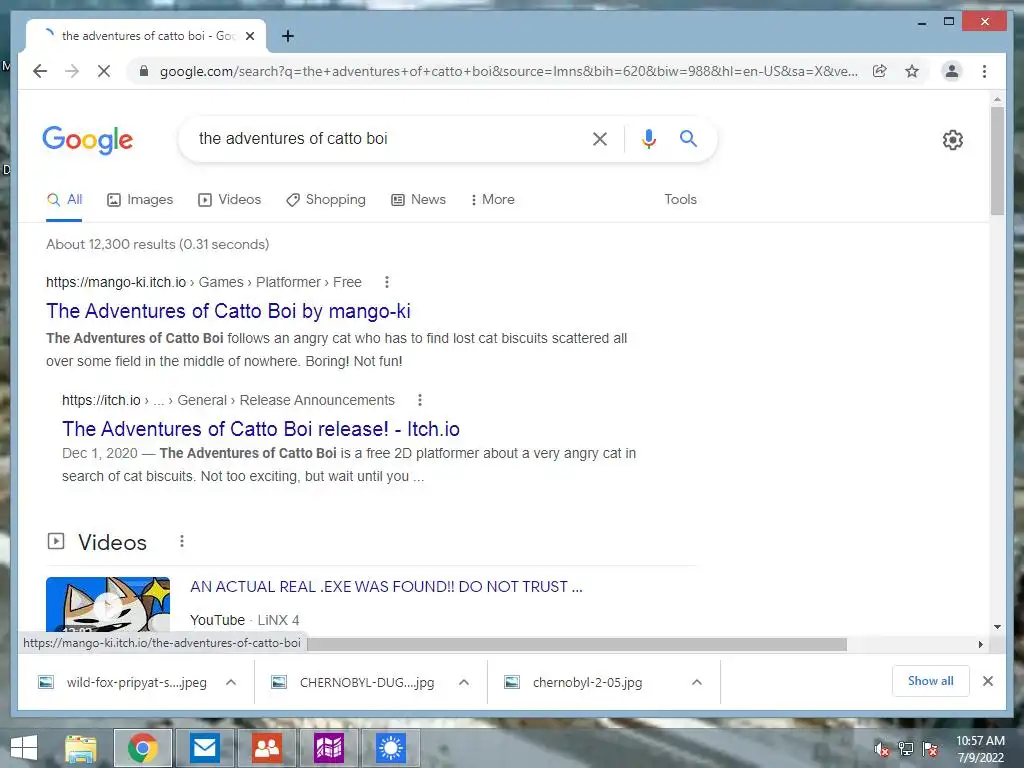
Task: Switch to the News results tab
Action: [x=418, y=200]
